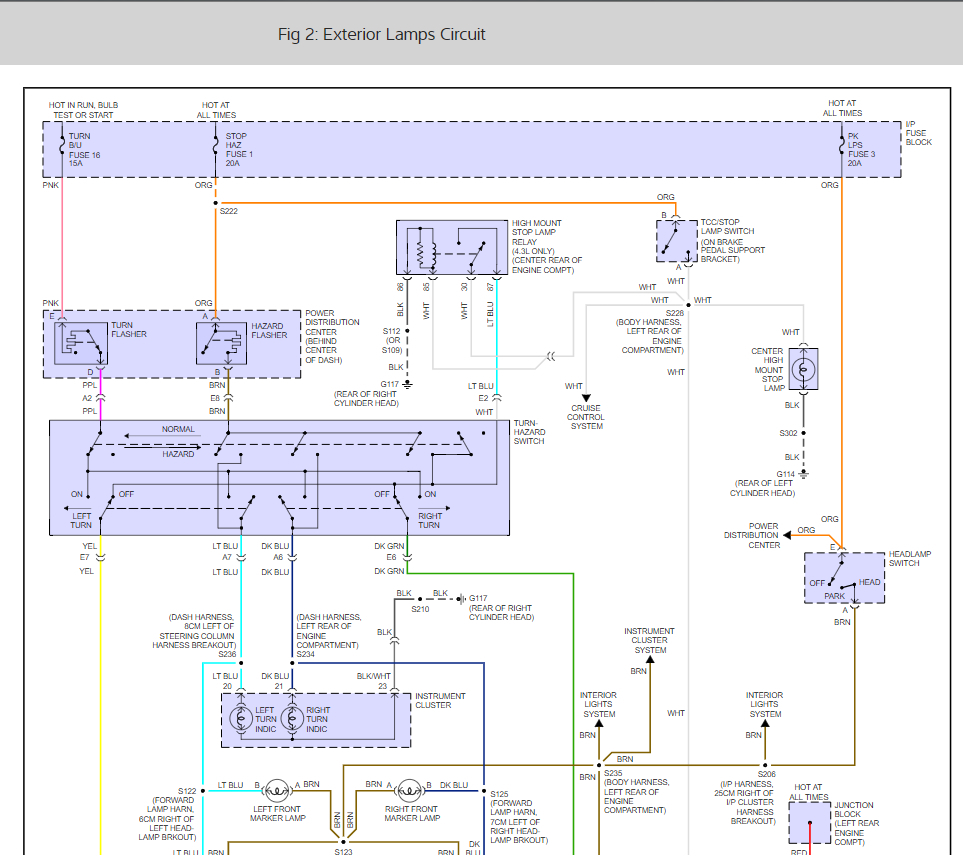This screenshot has height=864, width=963.
Task: Click the Right Turn Indicator bulb symbol
Action: pos(292,719)
